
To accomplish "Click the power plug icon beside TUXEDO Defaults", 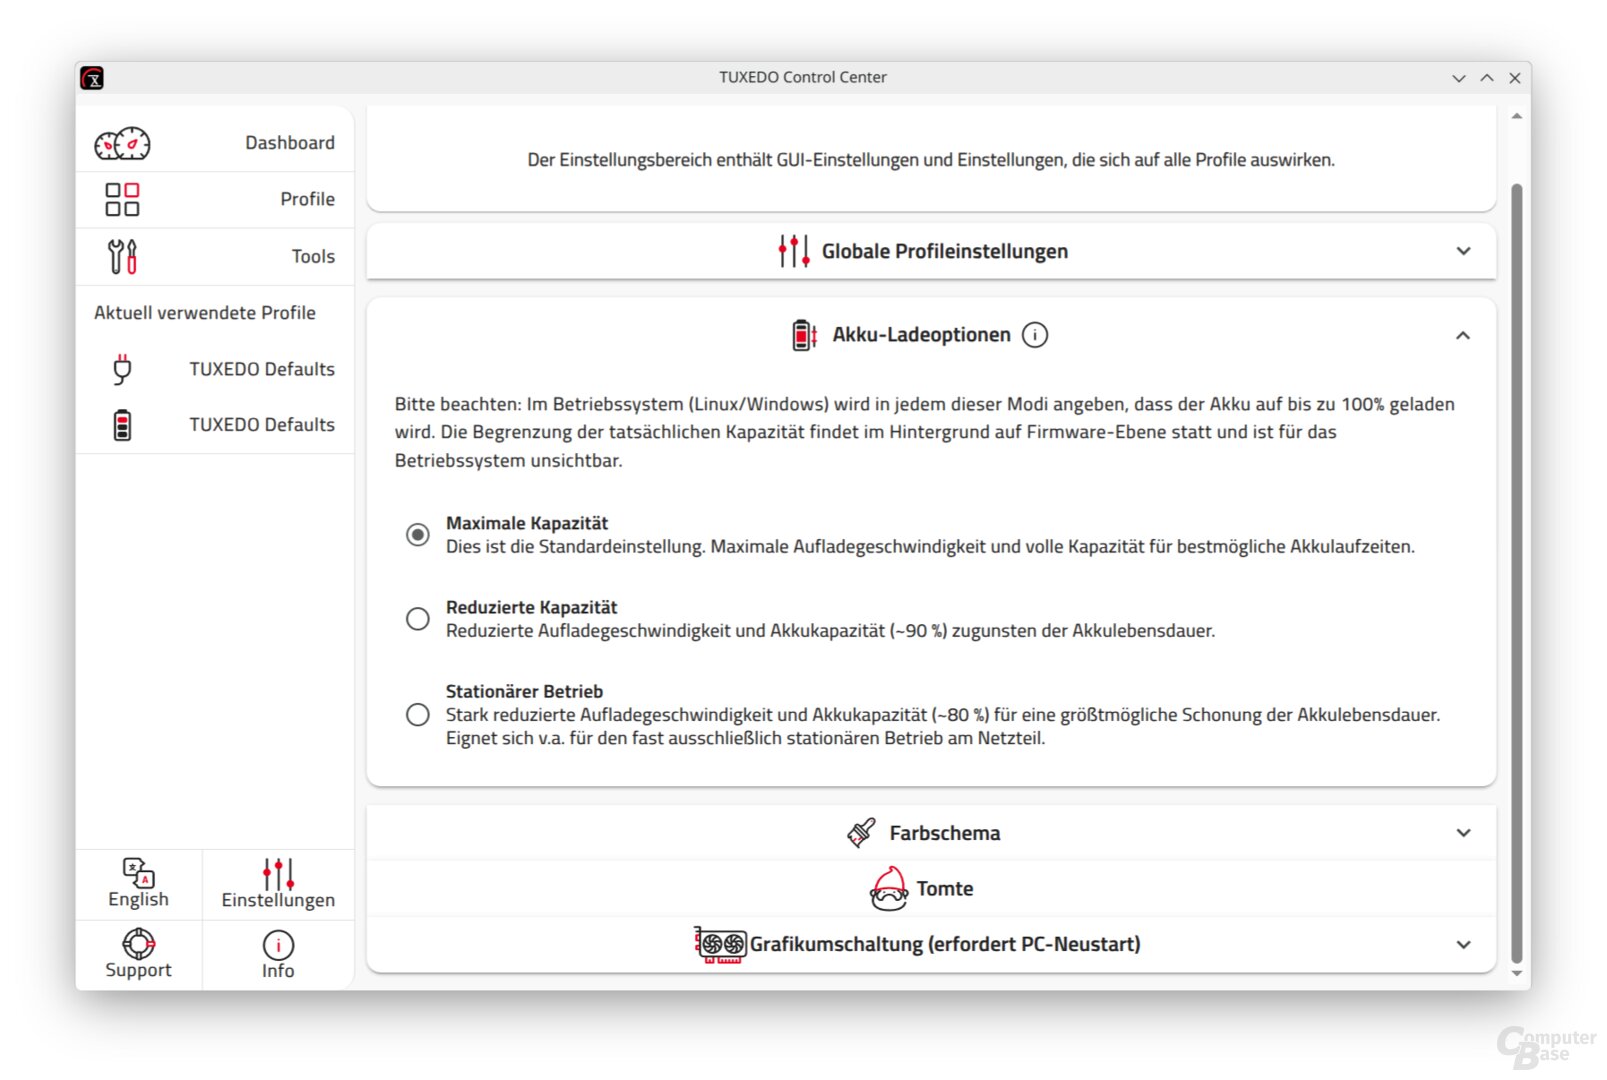I will click(x=122, y=369).
